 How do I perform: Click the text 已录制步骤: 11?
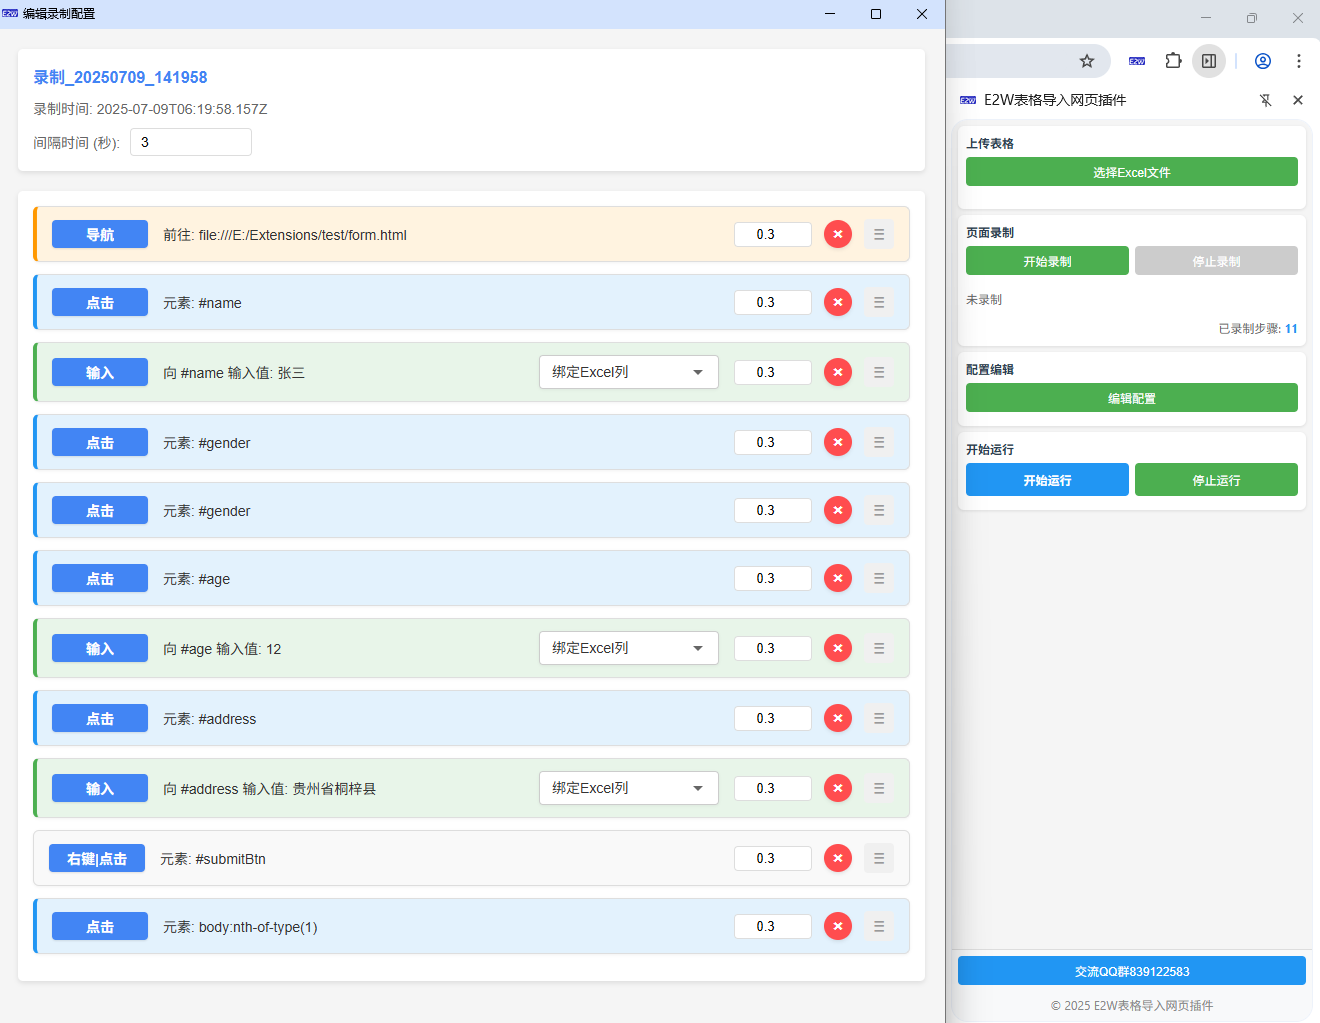point(1258,328)
